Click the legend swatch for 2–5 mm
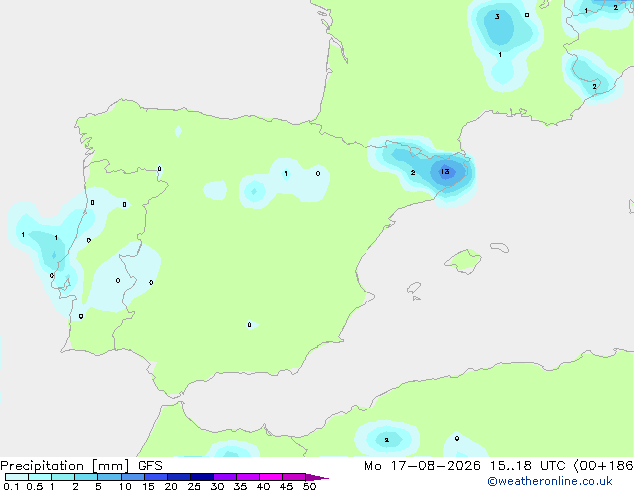Screen dimensions: 634x490 point(86,477)
